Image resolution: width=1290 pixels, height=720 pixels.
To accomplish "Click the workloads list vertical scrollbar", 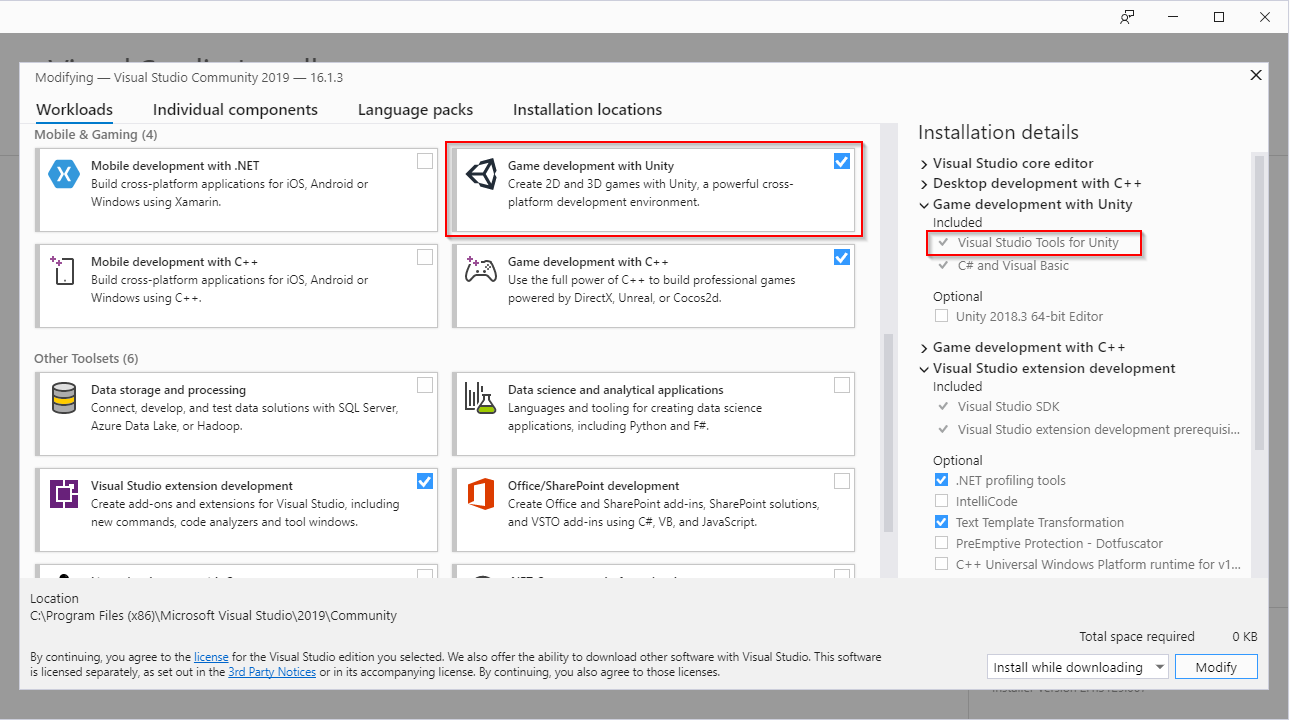I will coord(886,430).
